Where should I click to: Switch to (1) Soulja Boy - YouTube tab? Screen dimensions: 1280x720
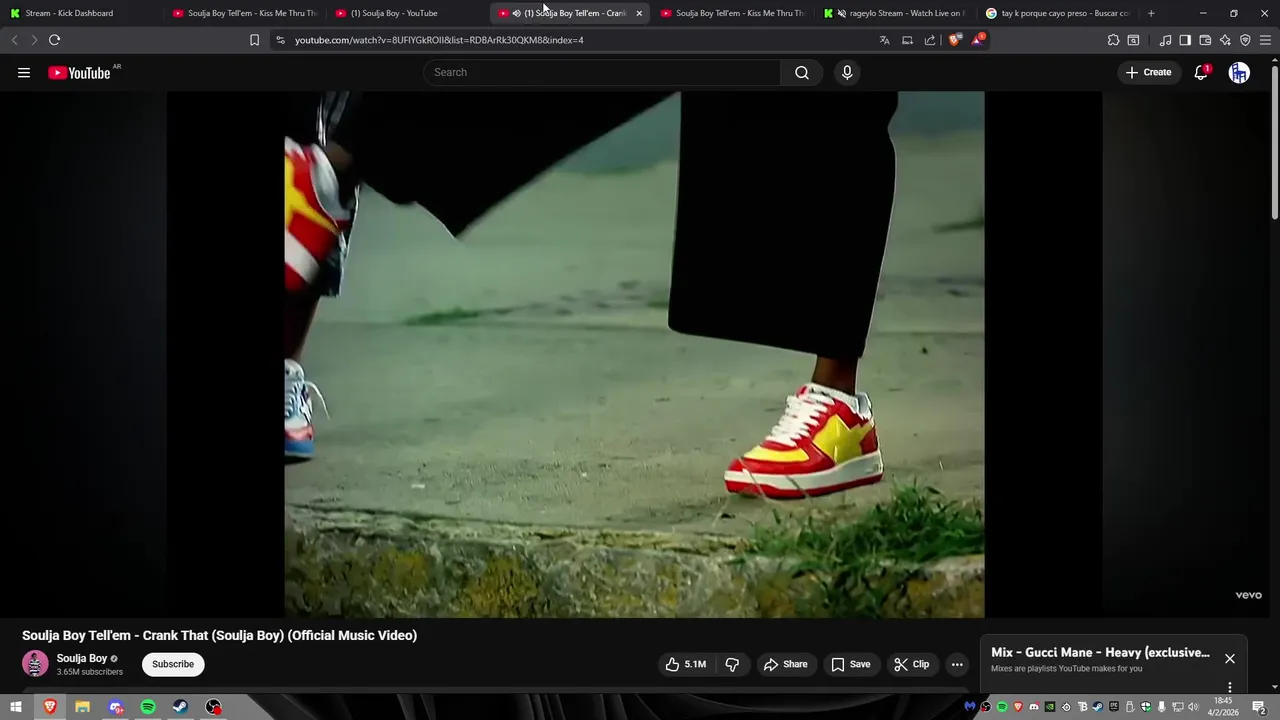(406, 13)
